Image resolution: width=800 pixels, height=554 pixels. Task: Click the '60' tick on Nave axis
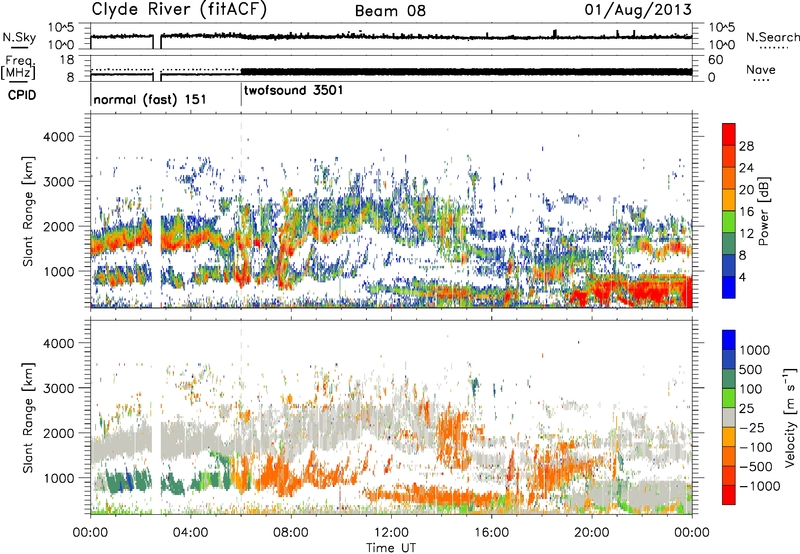[x=715, y=60]
